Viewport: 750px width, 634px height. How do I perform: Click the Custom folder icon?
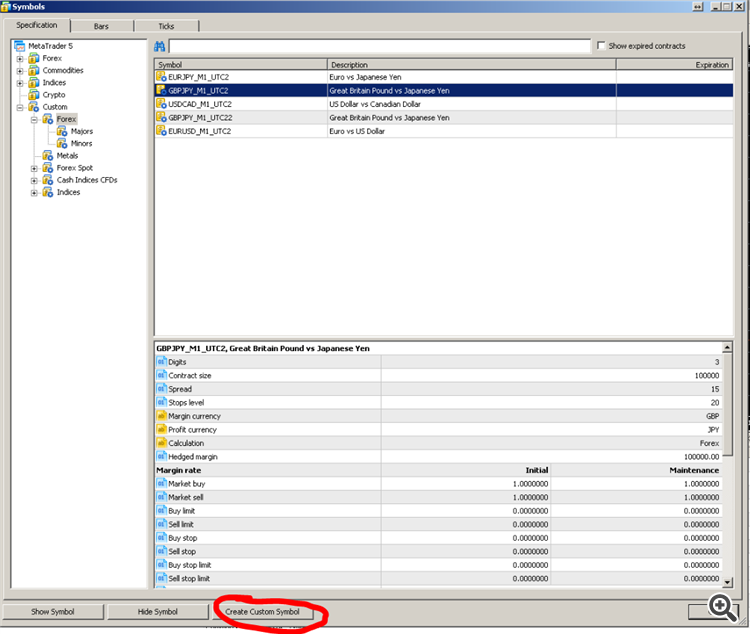pyautogui.click(x=33, y=107)
